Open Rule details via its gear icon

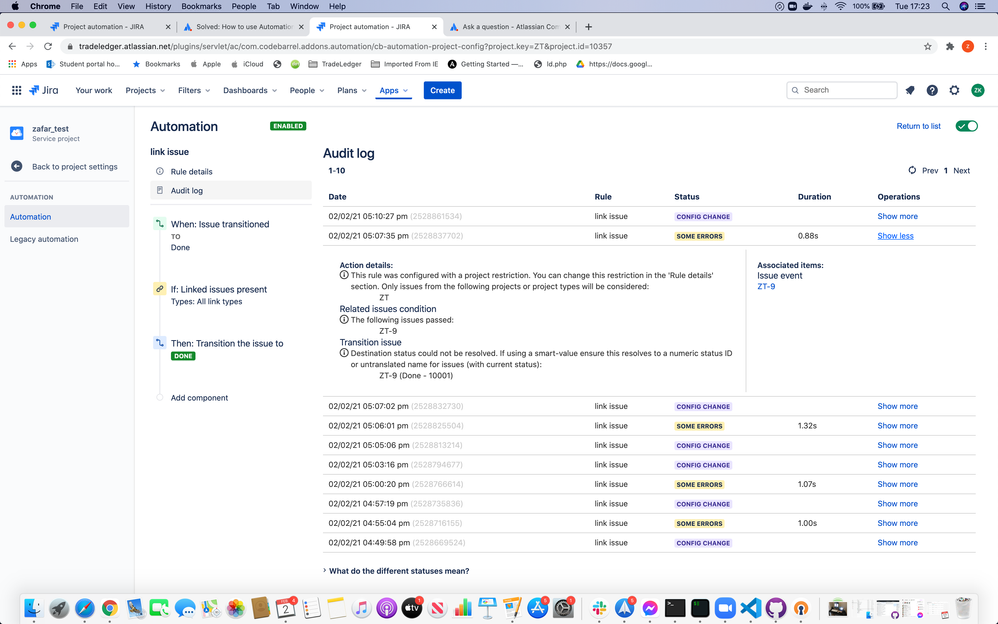click(160, 171)
